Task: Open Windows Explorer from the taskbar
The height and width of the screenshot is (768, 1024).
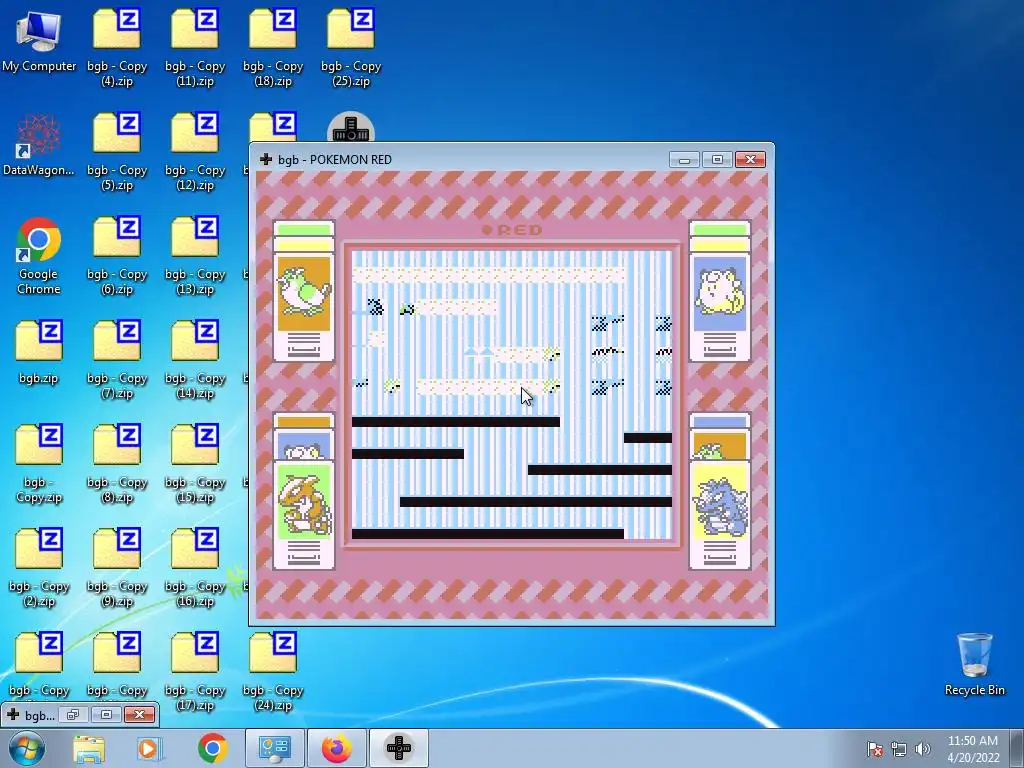Action: pos(89,748)
